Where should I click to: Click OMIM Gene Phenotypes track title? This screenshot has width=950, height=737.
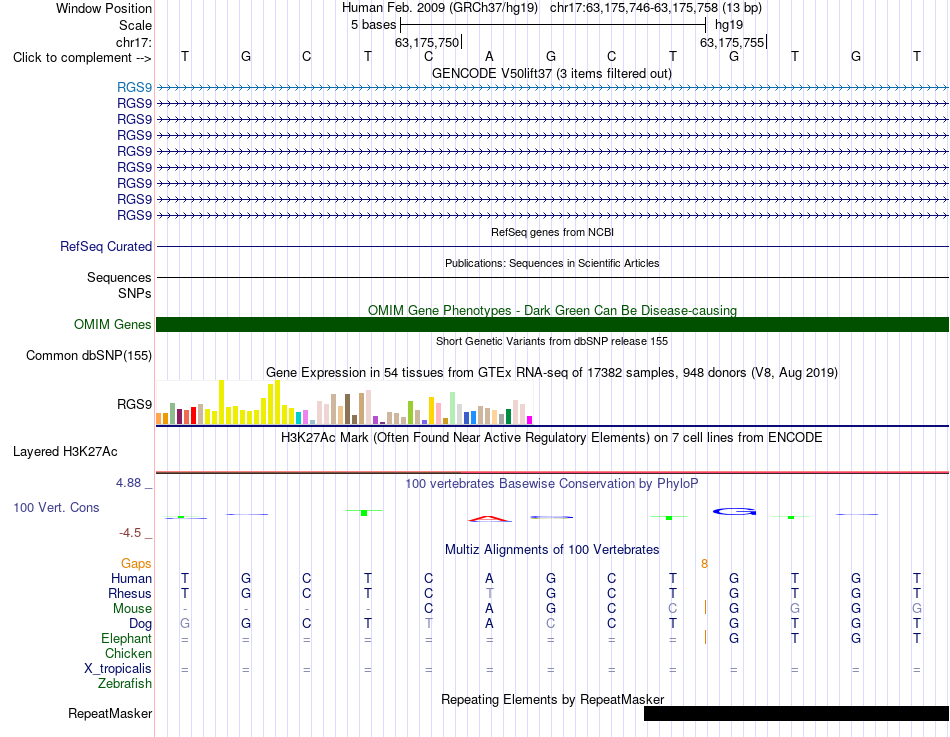(x=552, y=310)
